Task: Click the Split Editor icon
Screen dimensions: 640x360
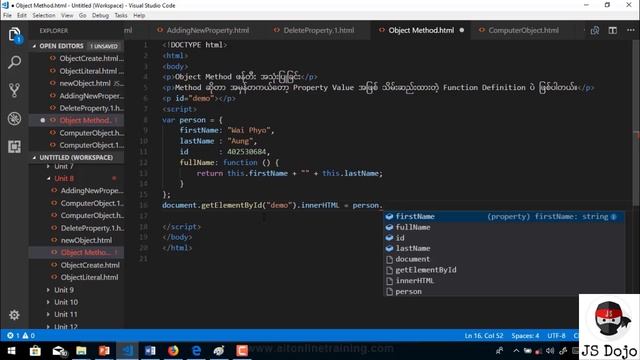Action: 613,30
